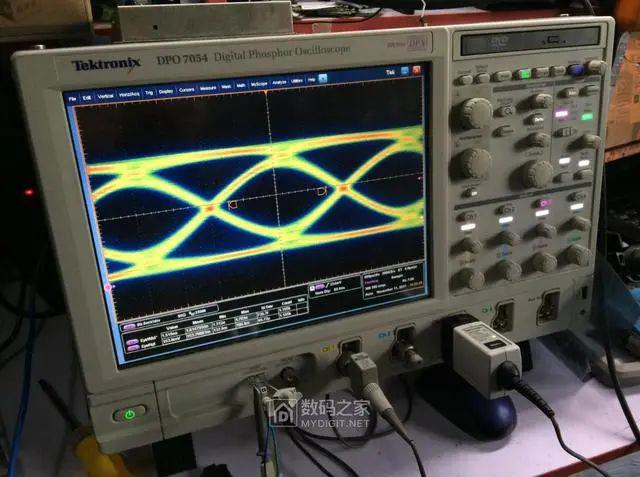This screenshot has height=477, width=640.
Task: Open the Mask menu
Action: tap(226, 87)
